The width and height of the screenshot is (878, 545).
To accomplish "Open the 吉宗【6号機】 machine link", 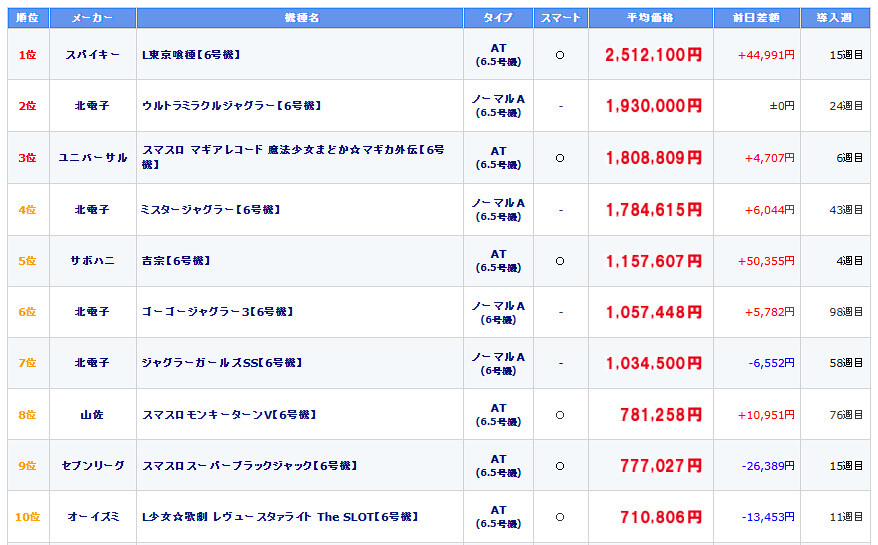I will (x=176, y=261).
